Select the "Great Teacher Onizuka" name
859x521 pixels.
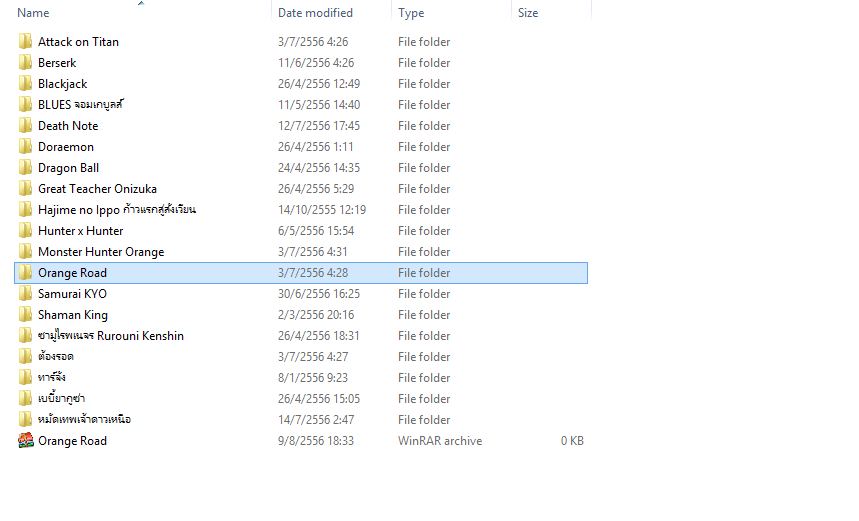pyautogui.click(x=98, y=188)
